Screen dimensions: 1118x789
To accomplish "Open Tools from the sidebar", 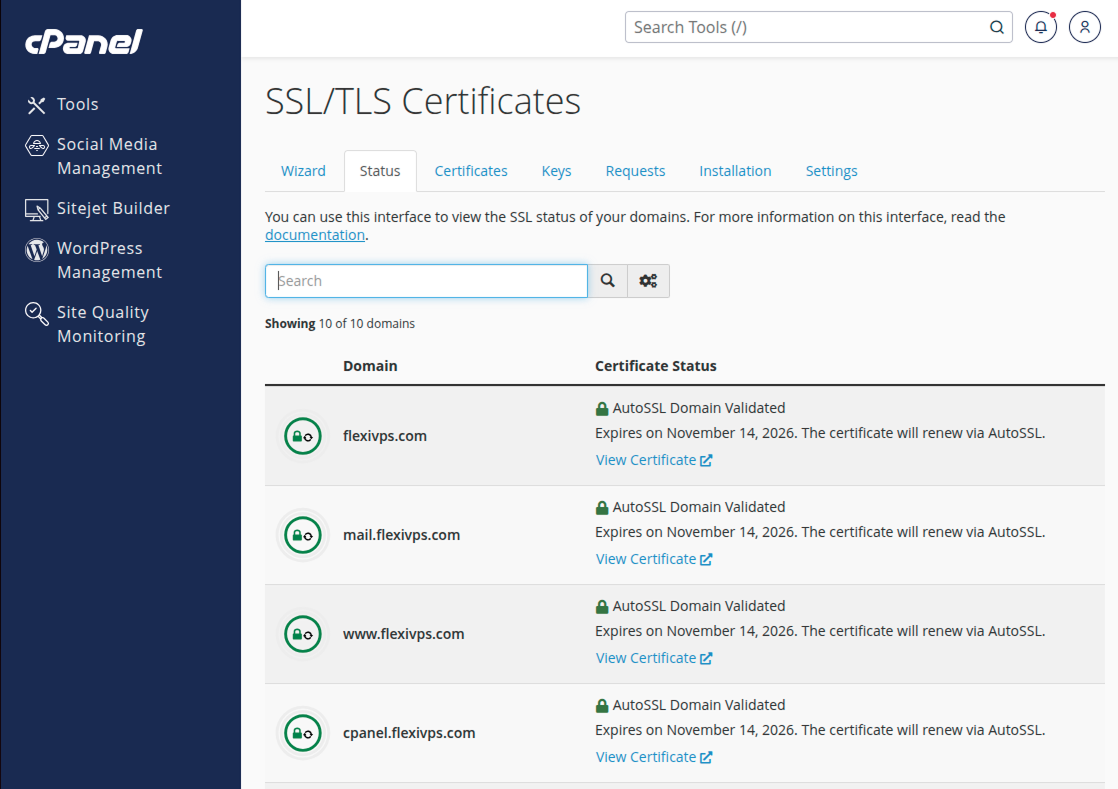I will 77,104.
